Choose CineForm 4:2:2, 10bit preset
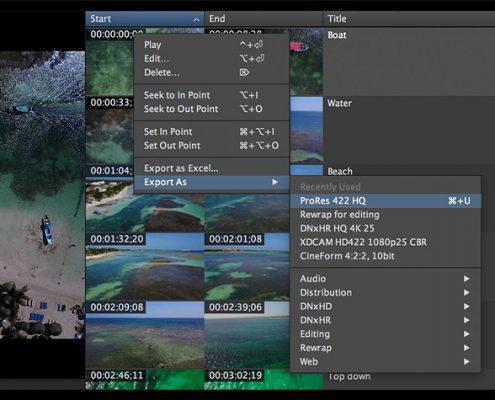The width and height of the screenshot is (495, 400). tap(385, 256)
